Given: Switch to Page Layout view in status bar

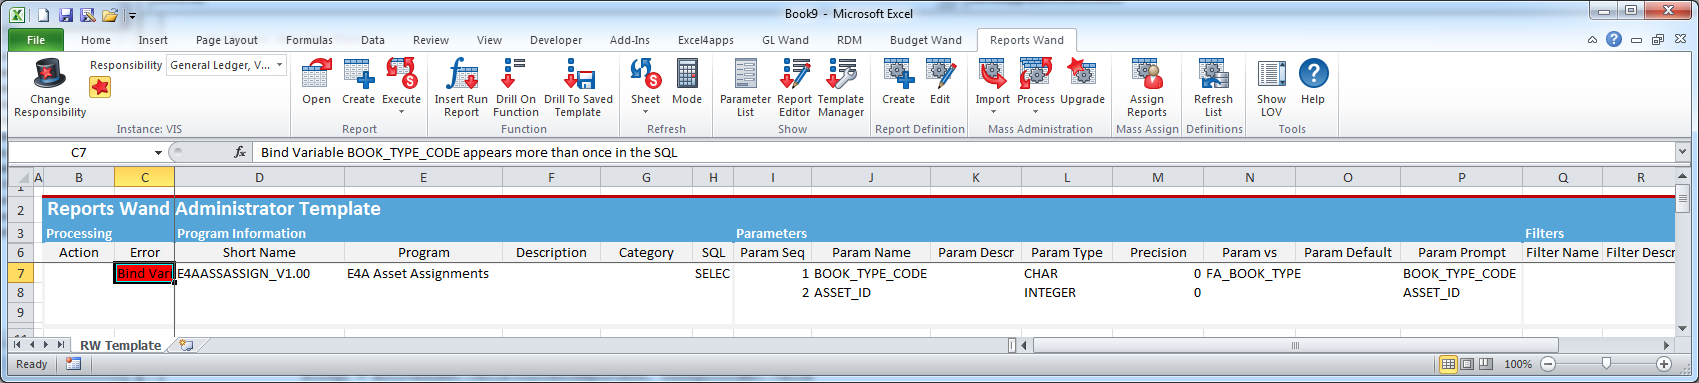Looking at the screenshot, I should [1467, 364].
